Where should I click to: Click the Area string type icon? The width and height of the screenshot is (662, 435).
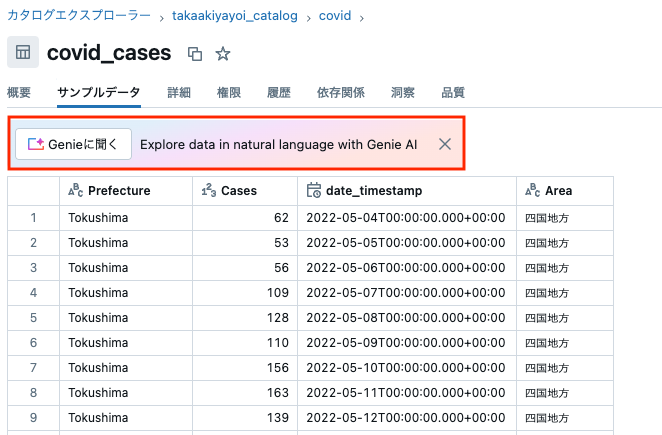point(532,190)
